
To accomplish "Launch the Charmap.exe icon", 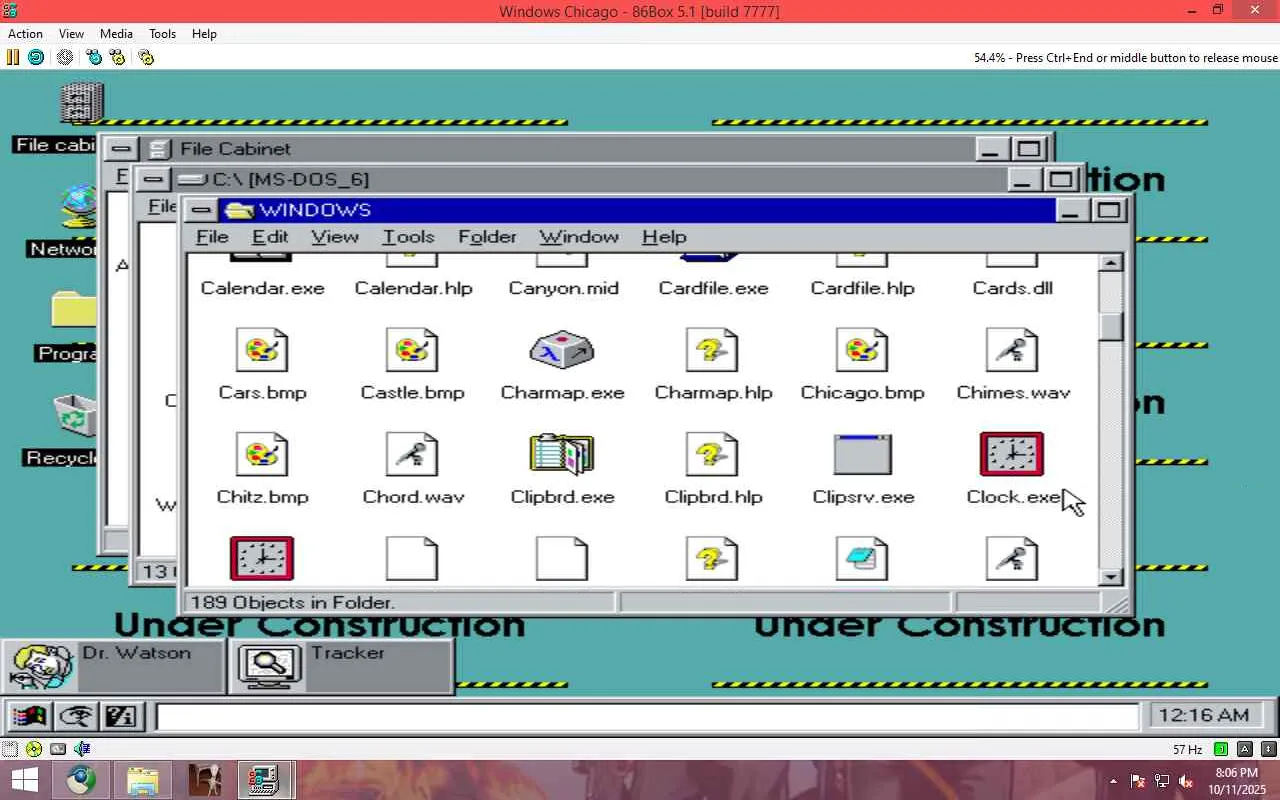I will tap(562, 350).
